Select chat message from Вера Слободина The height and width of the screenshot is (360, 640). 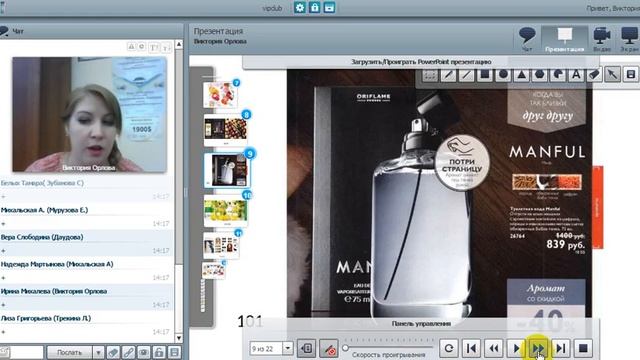(x=87, y=244)
